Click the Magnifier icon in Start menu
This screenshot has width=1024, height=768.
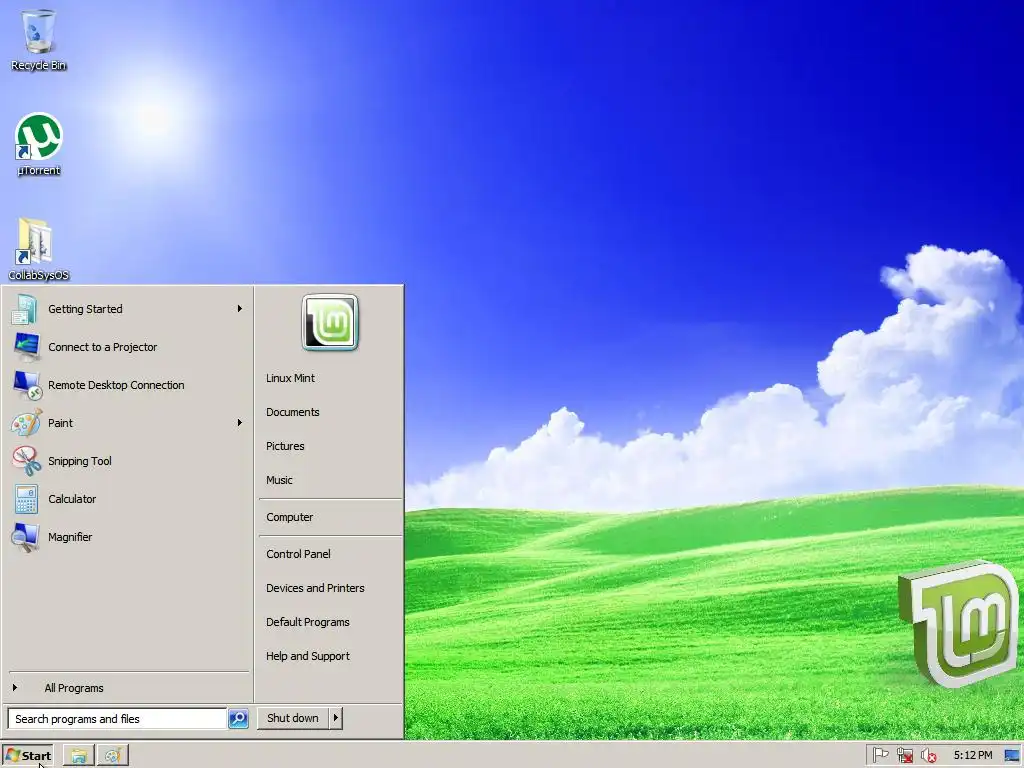pos(25,537)
